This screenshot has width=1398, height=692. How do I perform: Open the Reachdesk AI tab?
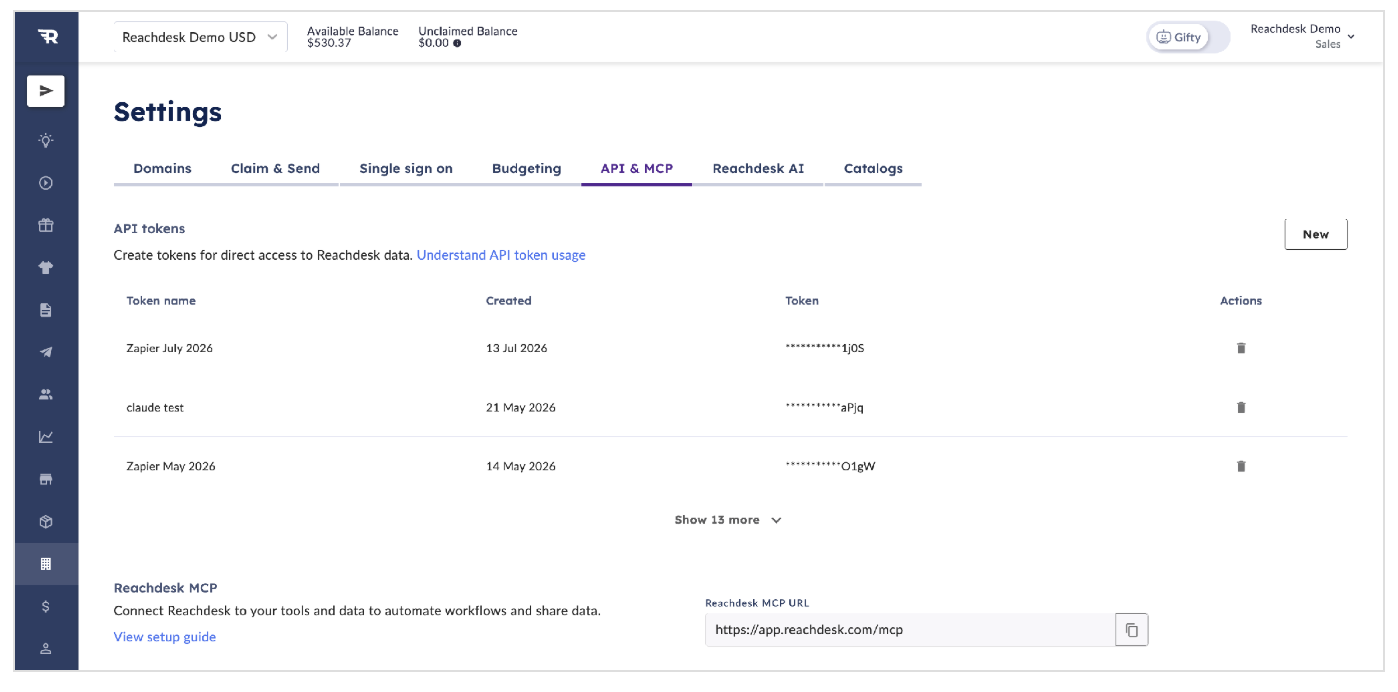tap(758, 169)
